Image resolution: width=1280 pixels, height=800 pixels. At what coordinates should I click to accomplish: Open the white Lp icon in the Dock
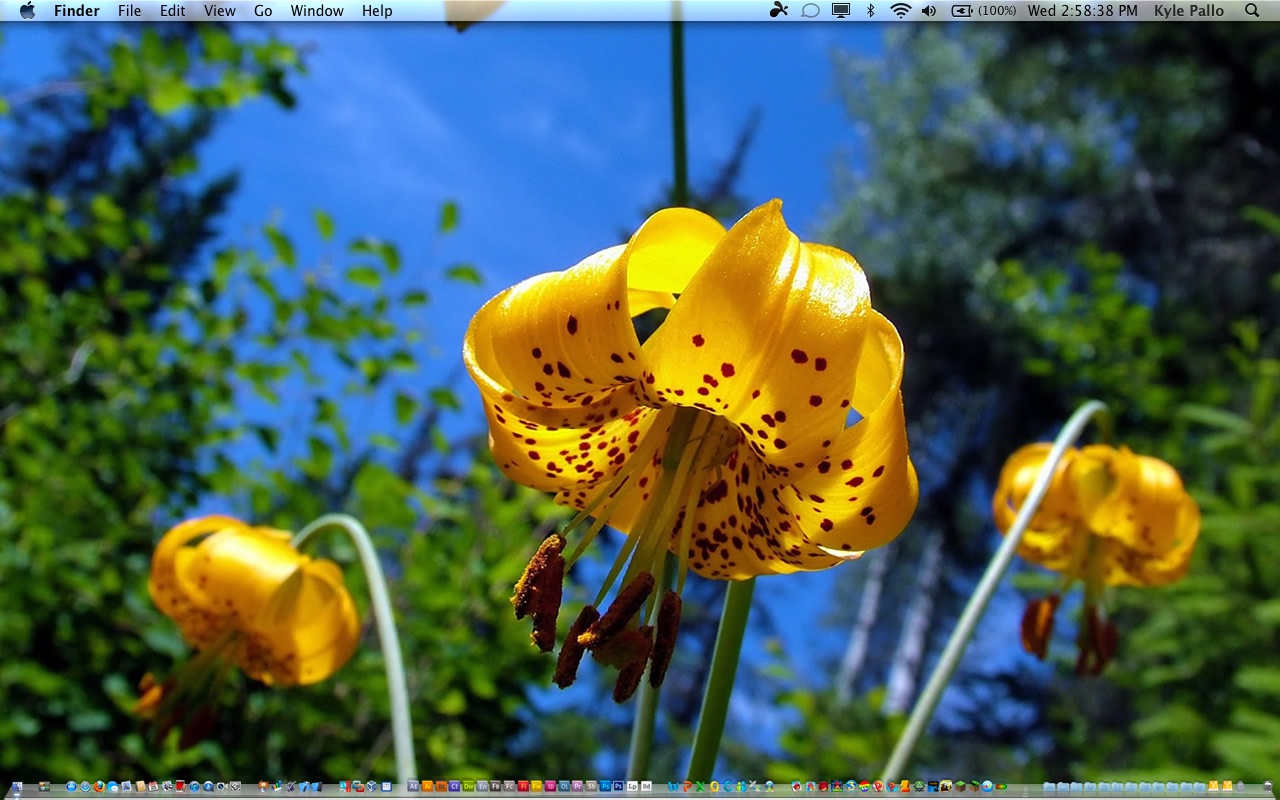632,786
